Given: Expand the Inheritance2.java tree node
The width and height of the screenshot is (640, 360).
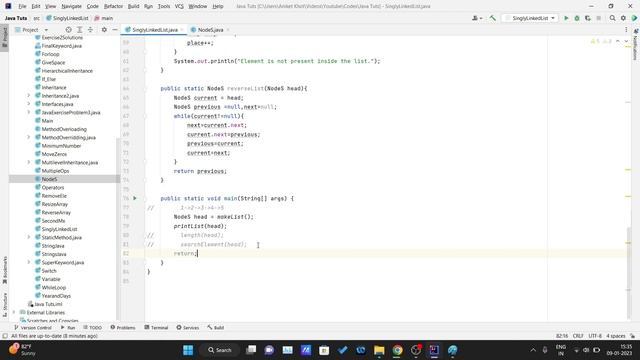Looking at the screenshot, I should click(x=29, y=96).
